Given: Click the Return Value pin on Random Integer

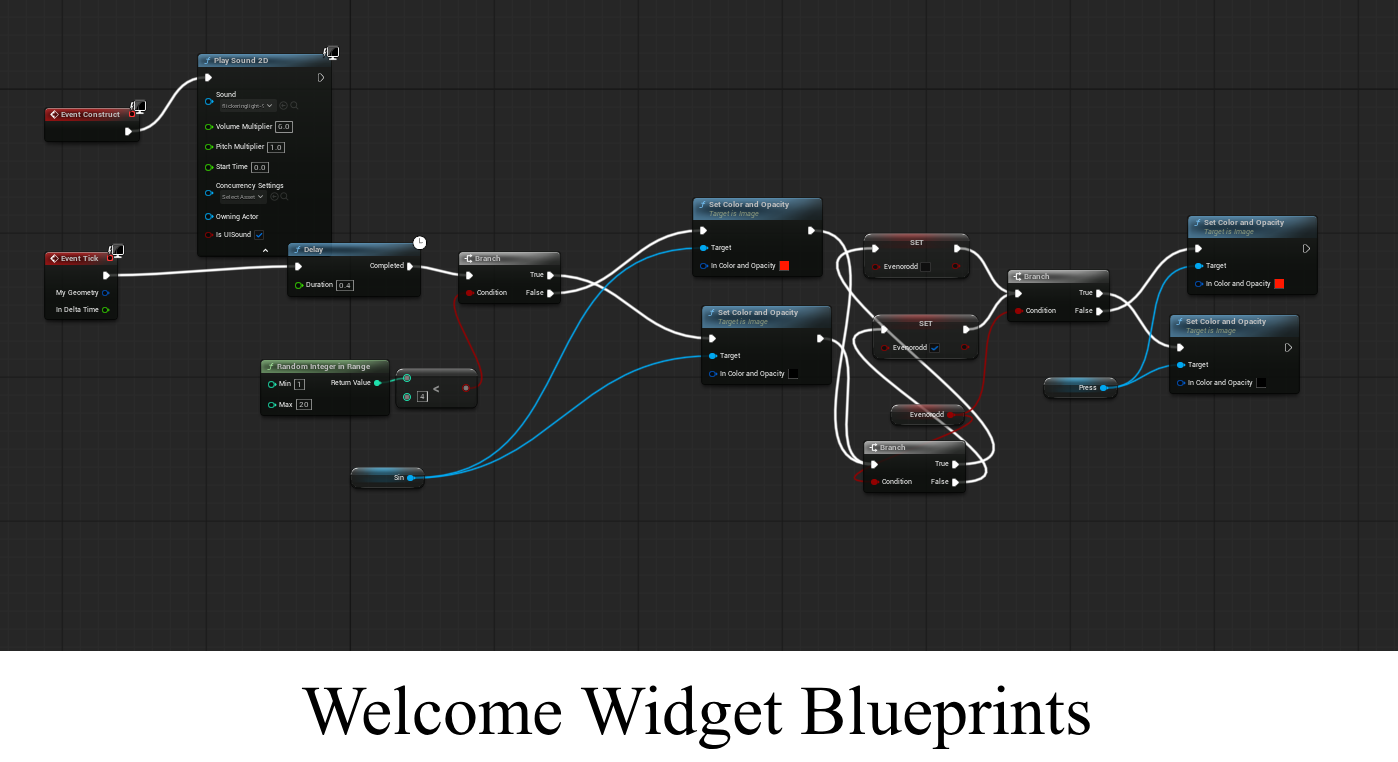Looking at the screenshot, I should (x=377, y=383).
